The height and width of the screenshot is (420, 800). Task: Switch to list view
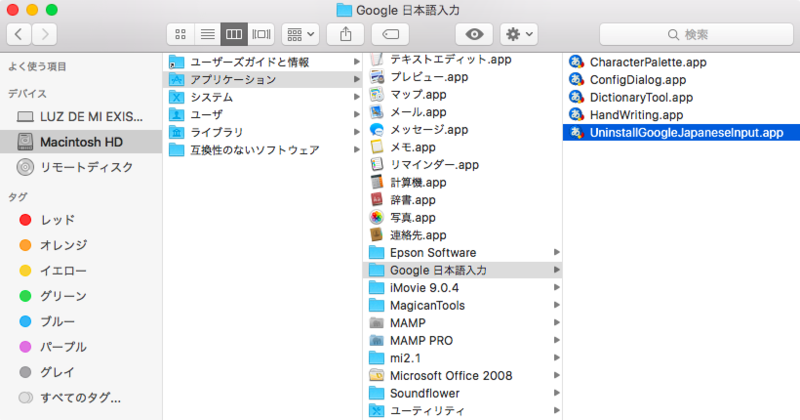pos(207,34)
